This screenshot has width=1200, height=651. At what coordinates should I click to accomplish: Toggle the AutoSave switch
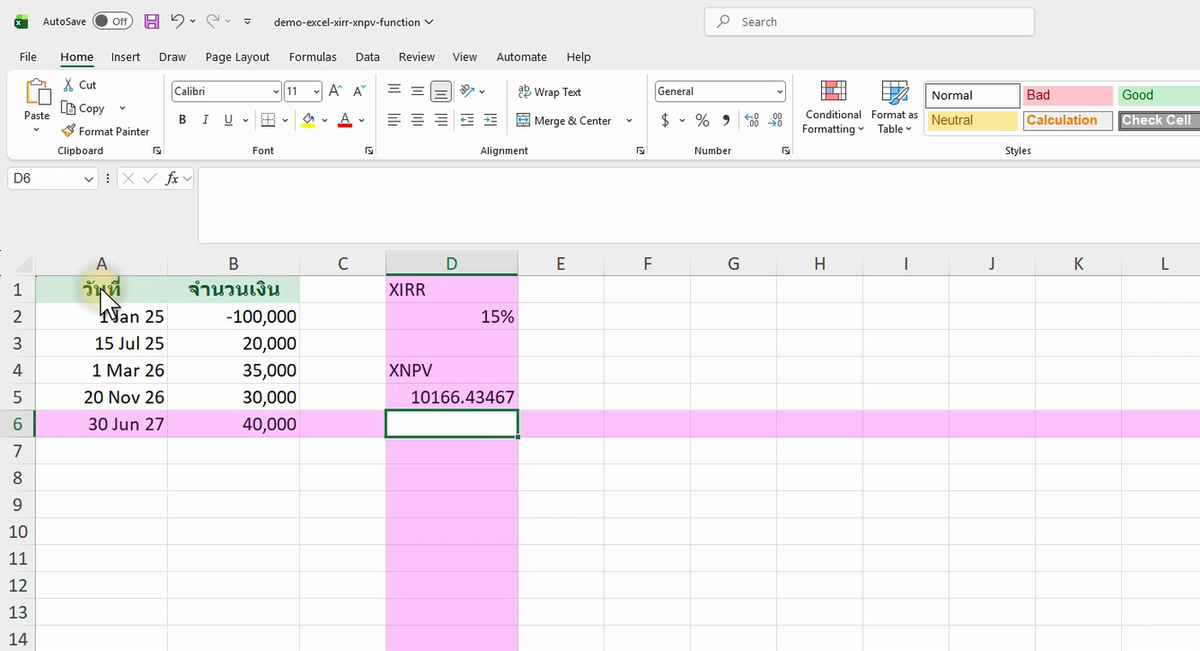coord(112,21)
